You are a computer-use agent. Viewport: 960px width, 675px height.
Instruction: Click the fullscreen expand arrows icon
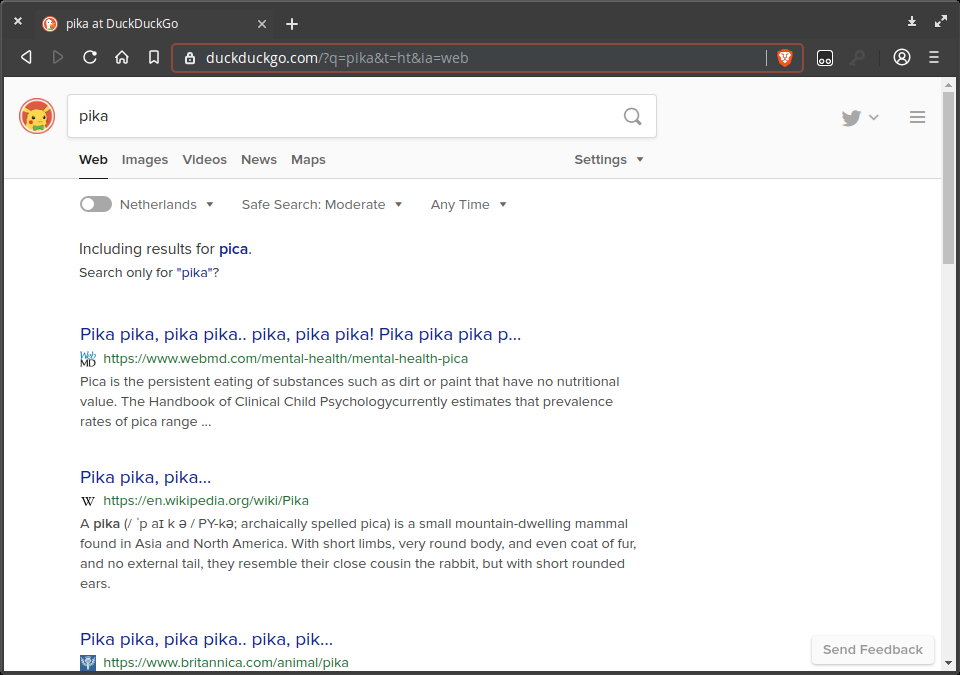pyautogui.click(x=941, y=21)
